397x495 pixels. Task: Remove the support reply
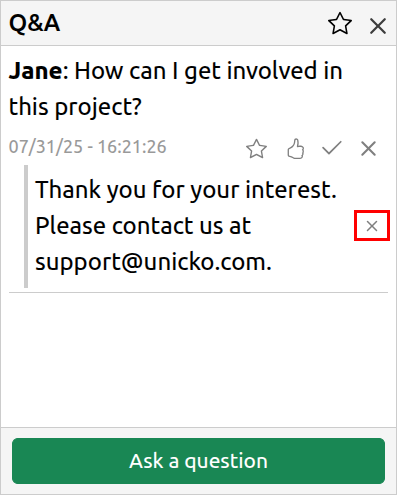coord(372,226)
